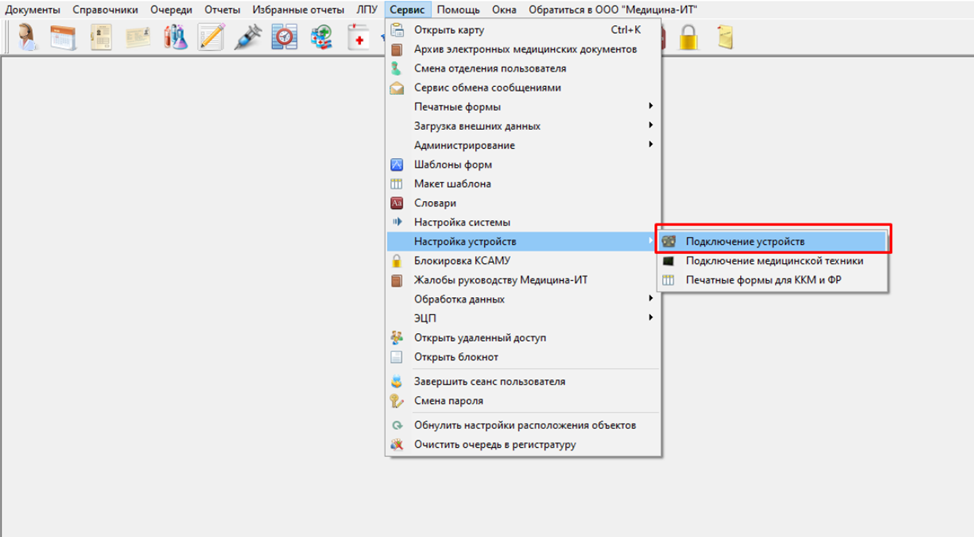Select Смена пароля menu entry

pyautogui.click(x=449, y=401)
